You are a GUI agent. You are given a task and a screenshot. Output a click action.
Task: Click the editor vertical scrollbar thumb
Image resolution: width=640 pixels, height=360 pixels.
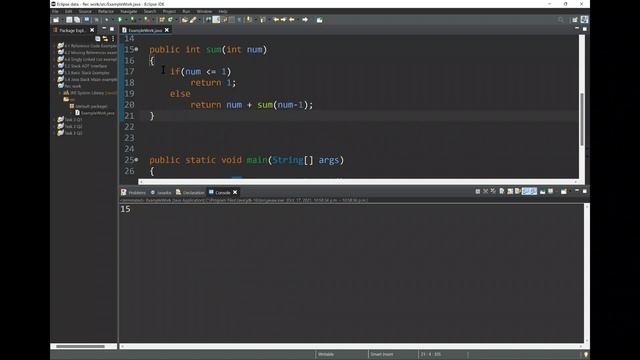[582, 119]
